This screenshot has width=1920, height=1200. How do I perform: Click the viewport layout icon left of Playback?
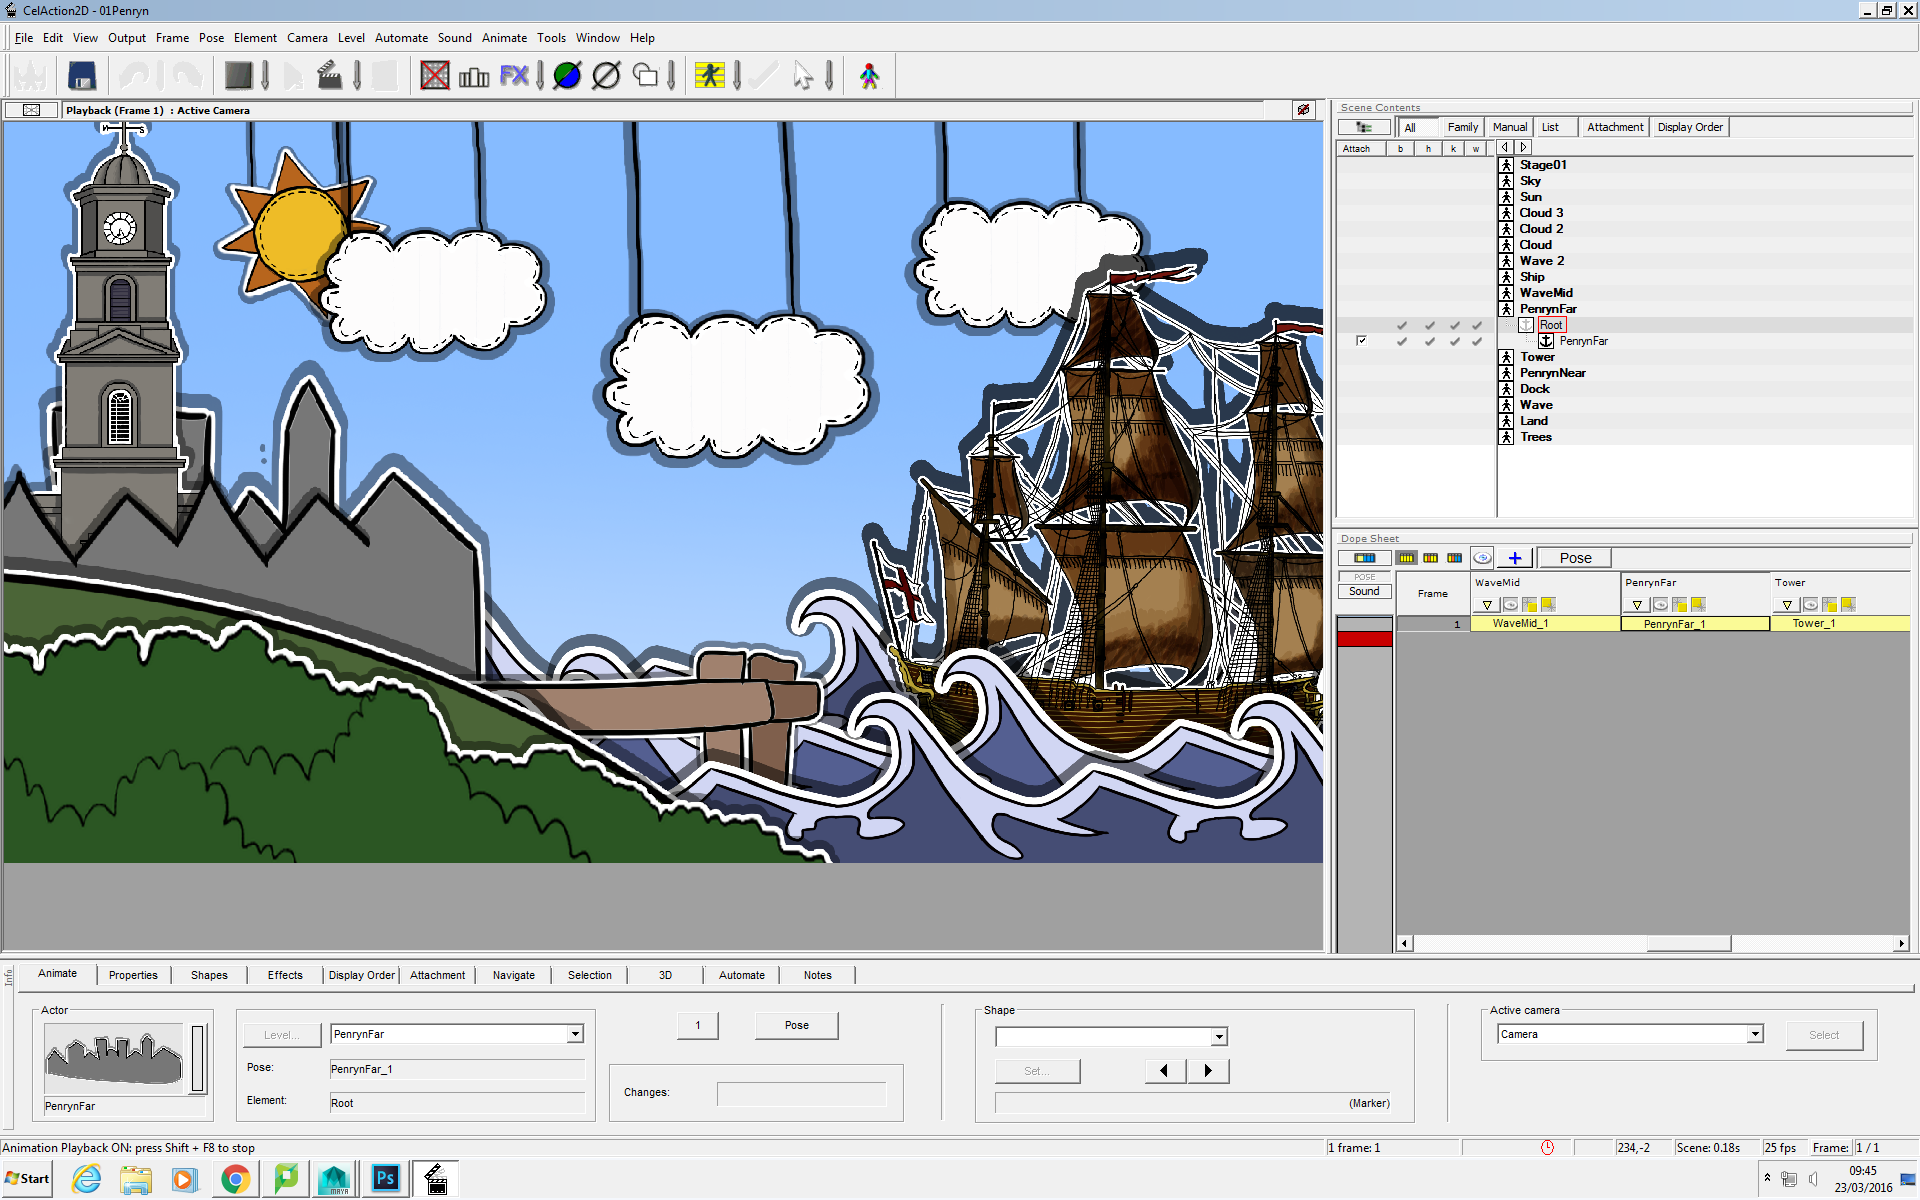pos(31,110)
